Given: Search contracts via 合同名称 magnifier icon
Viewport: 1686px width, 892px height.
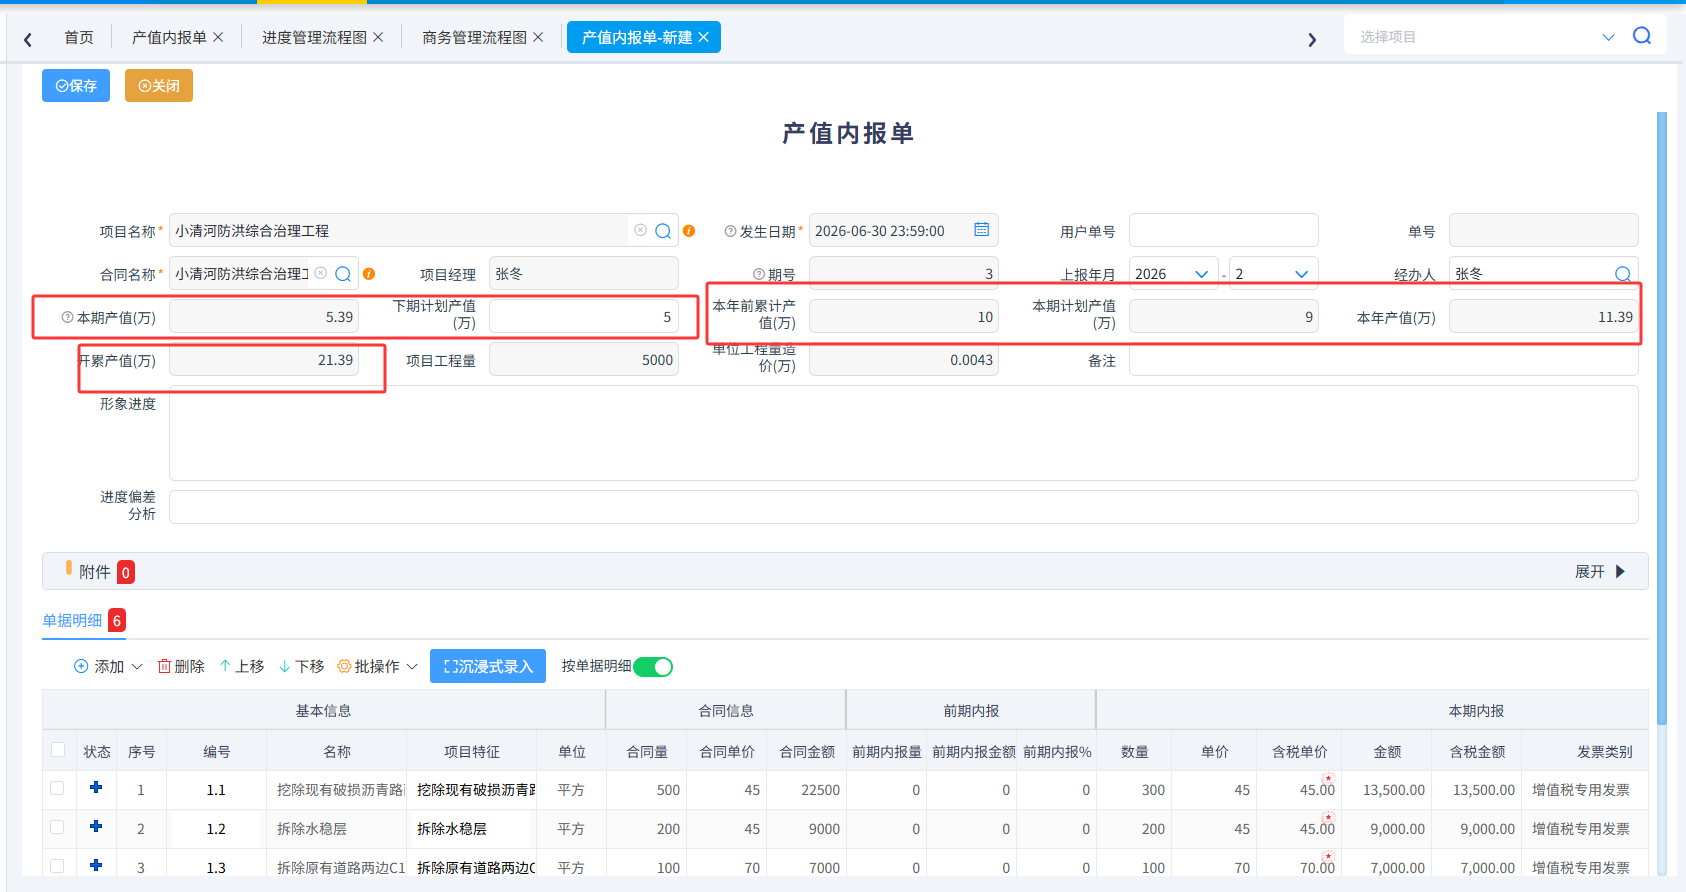Looking at the screenshot, I should (343, 274).
